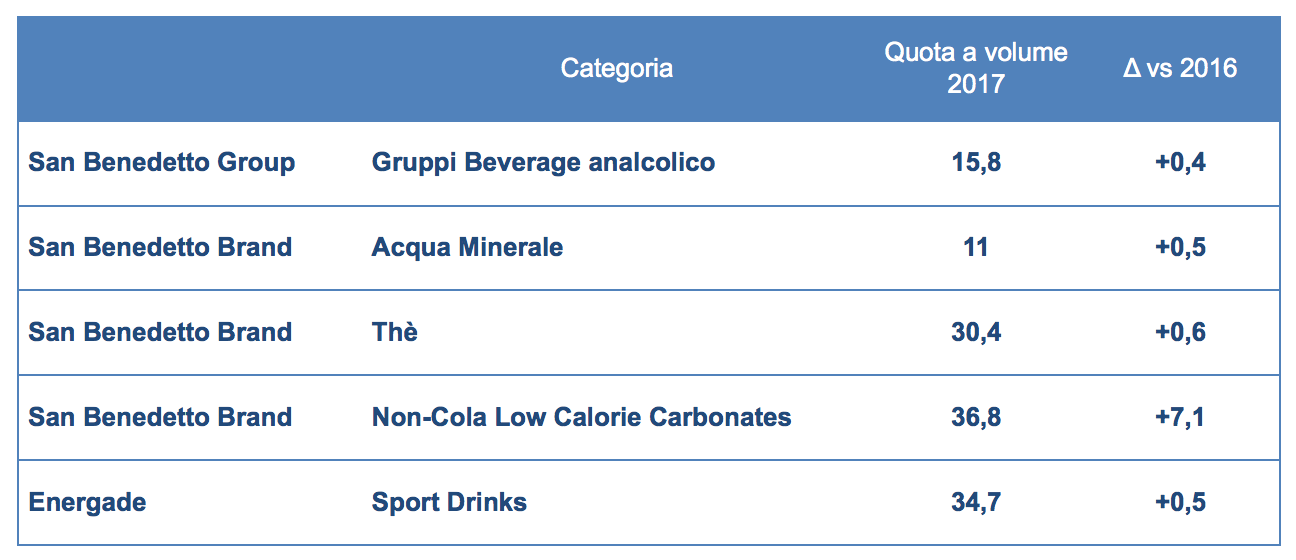Select Non-Cola Low Calorie Carbonates cell
The width and height of the screenshot is (1296, 560).
[x=581, y=417]
